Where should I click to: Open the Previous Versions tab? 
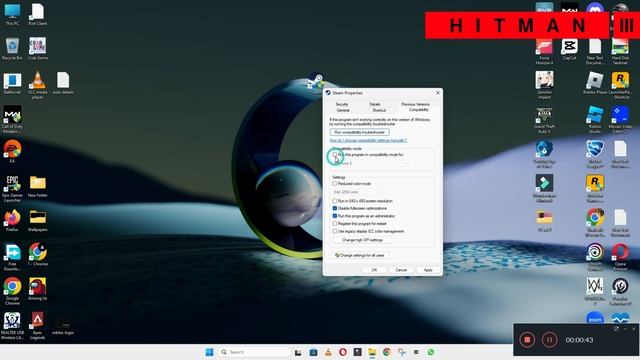pos(416,104)
